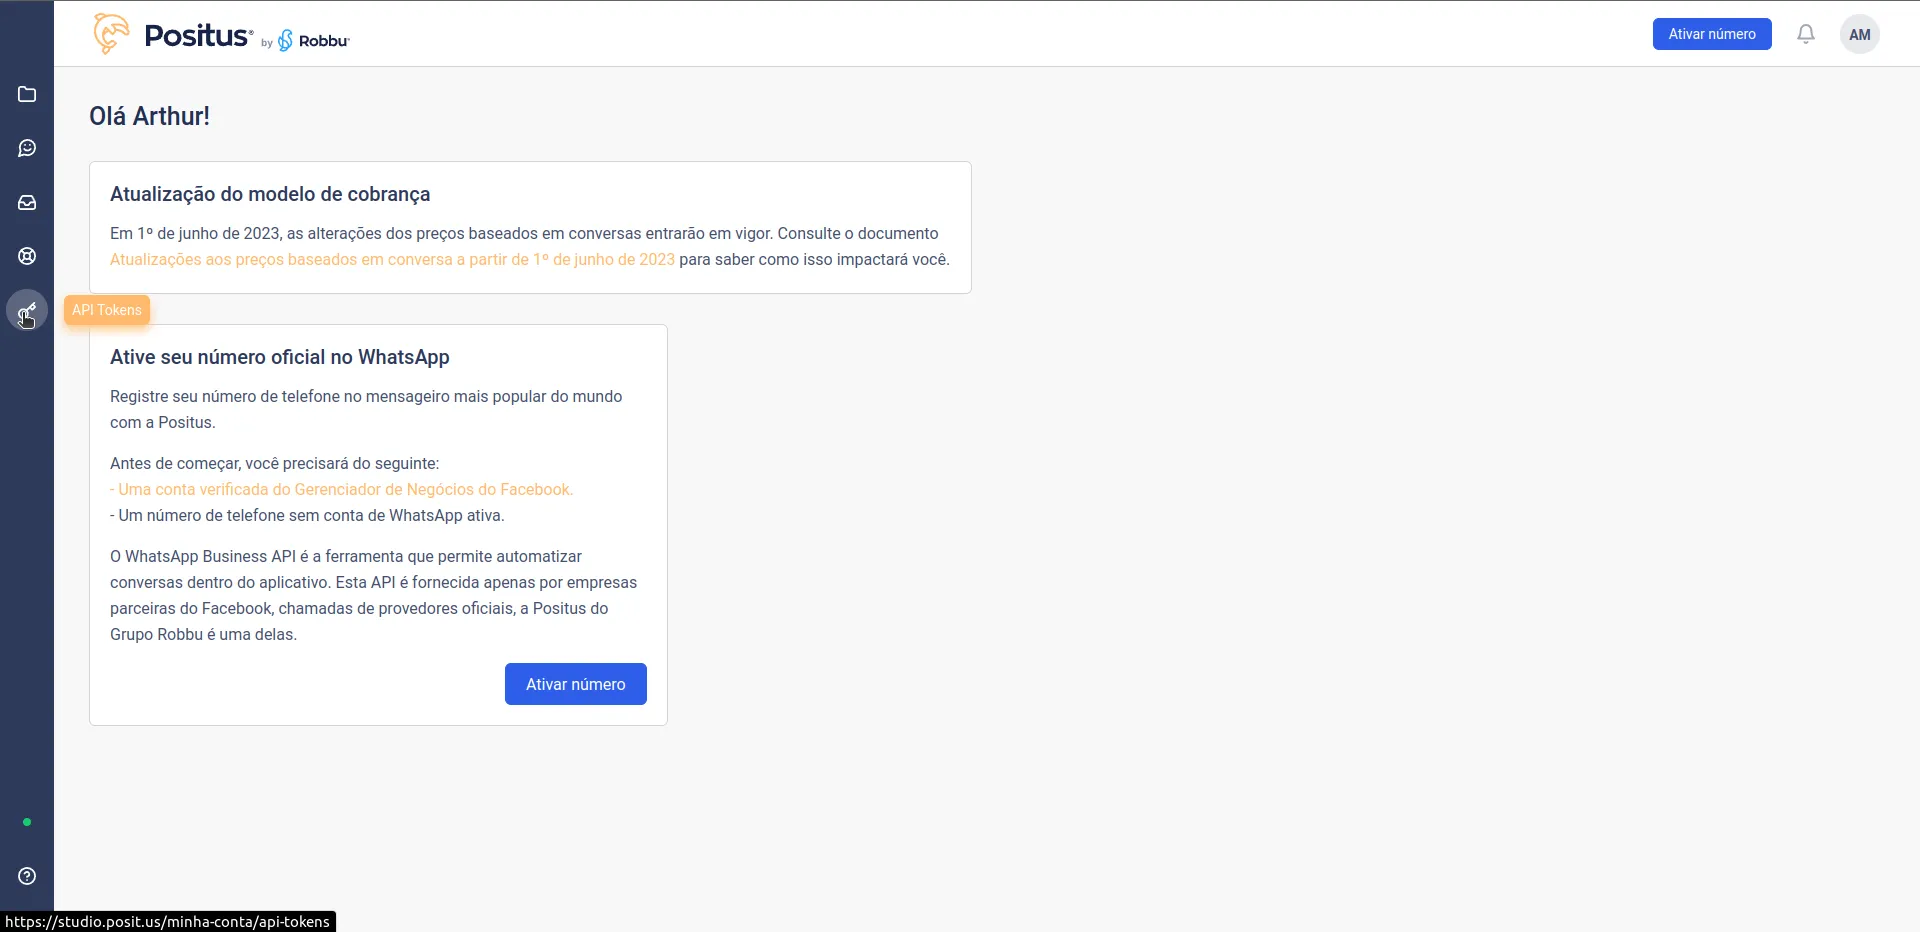Click Ativar número button in WhatsApp card
Image resolution: width=1920 pixels, height=932 pixels.
click(575, 684)
